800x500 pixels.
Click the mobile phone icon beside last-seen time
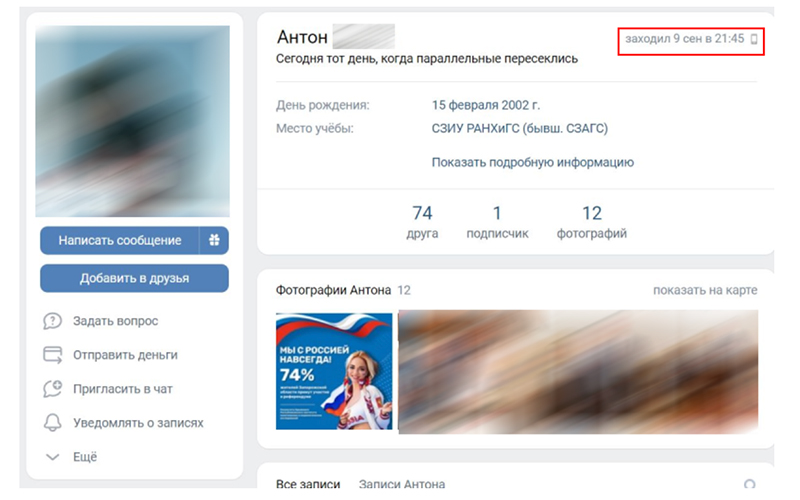[x=754, y=39]
